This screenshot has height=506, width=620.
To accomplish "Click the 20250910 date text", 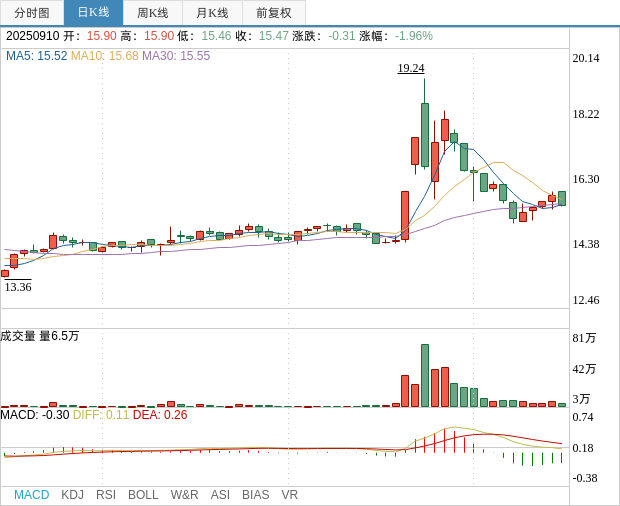I will tap(32, 36).
